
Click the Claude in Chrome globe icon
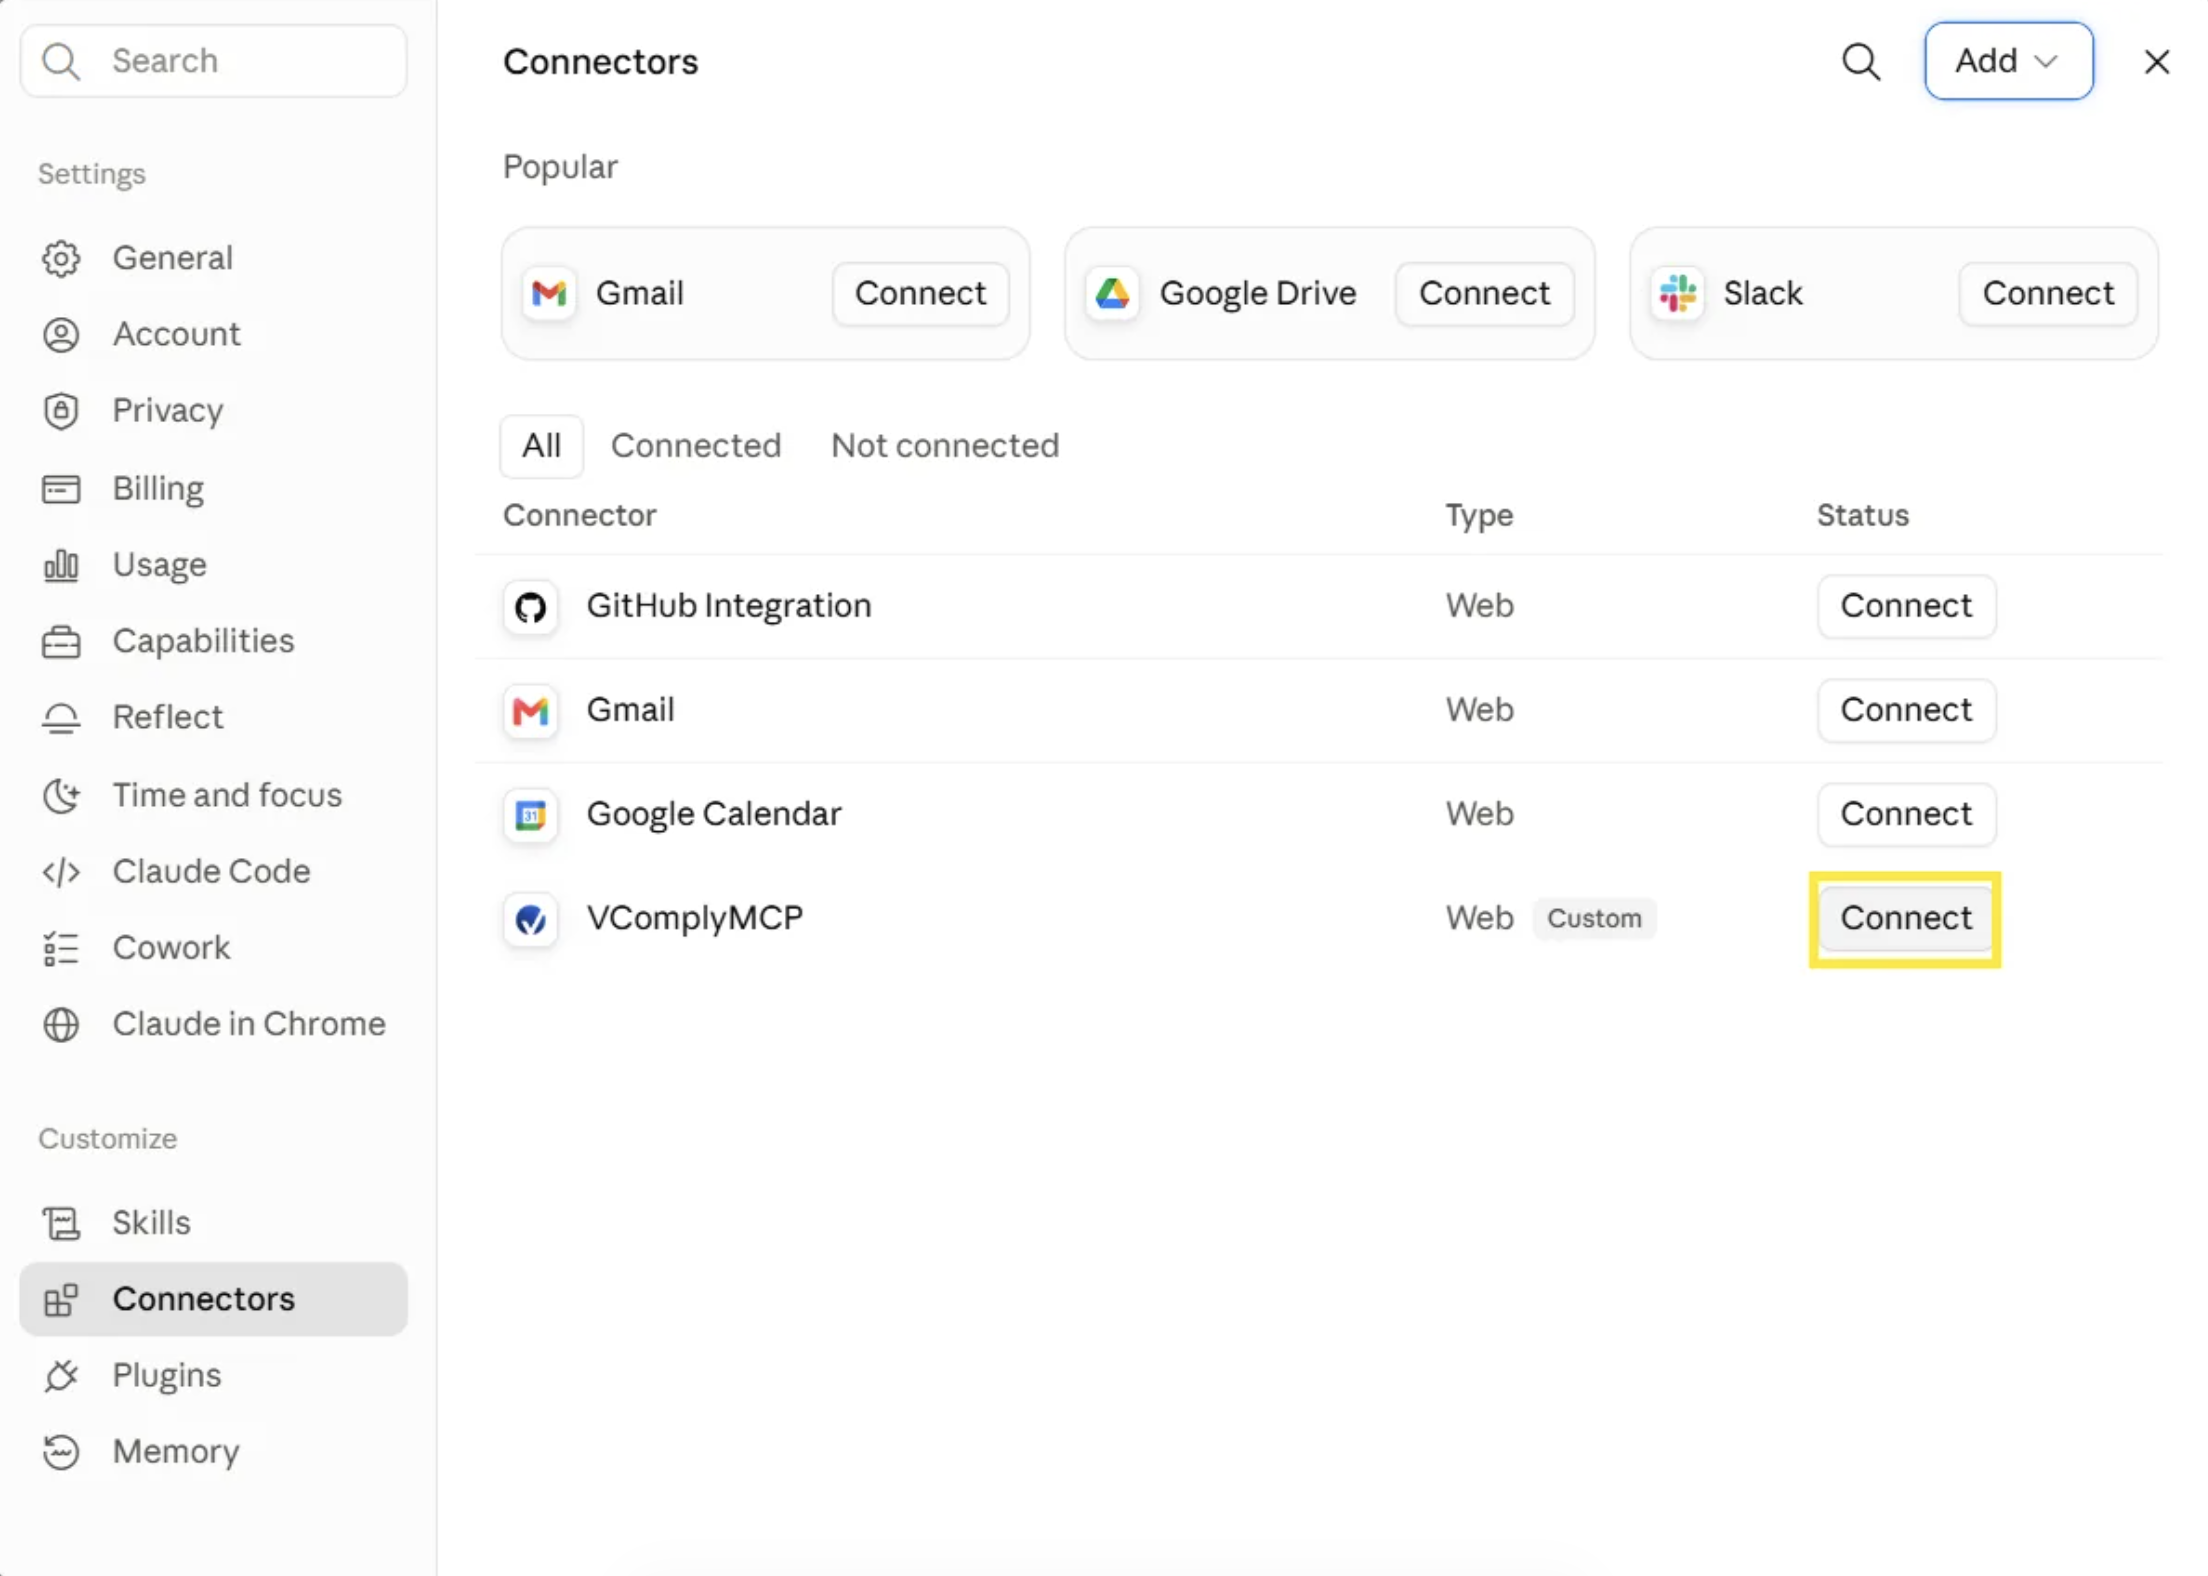click(x=61, y=1024)
